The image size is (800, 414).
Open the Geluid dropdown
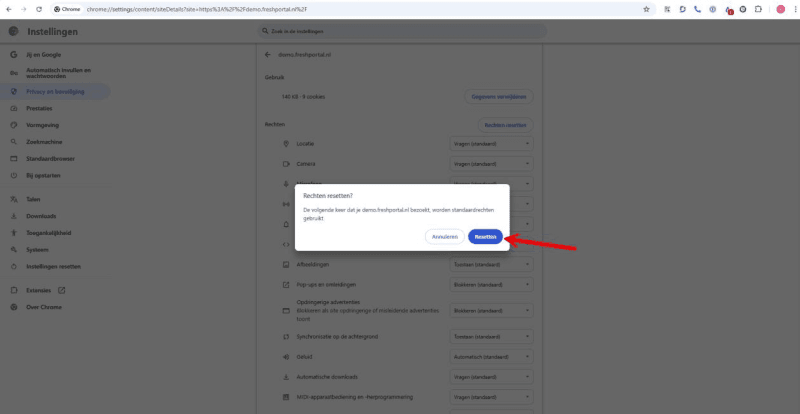[x=491, y=357]
